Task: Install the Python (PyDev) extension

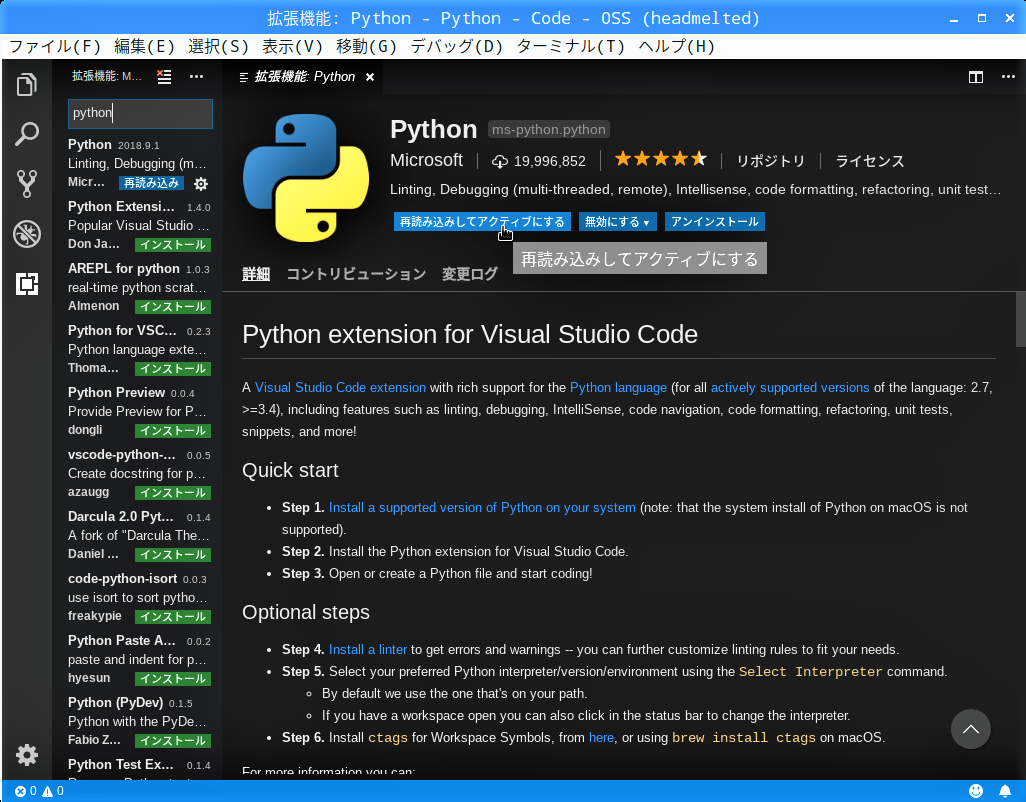Action: (x=173, y=741)
